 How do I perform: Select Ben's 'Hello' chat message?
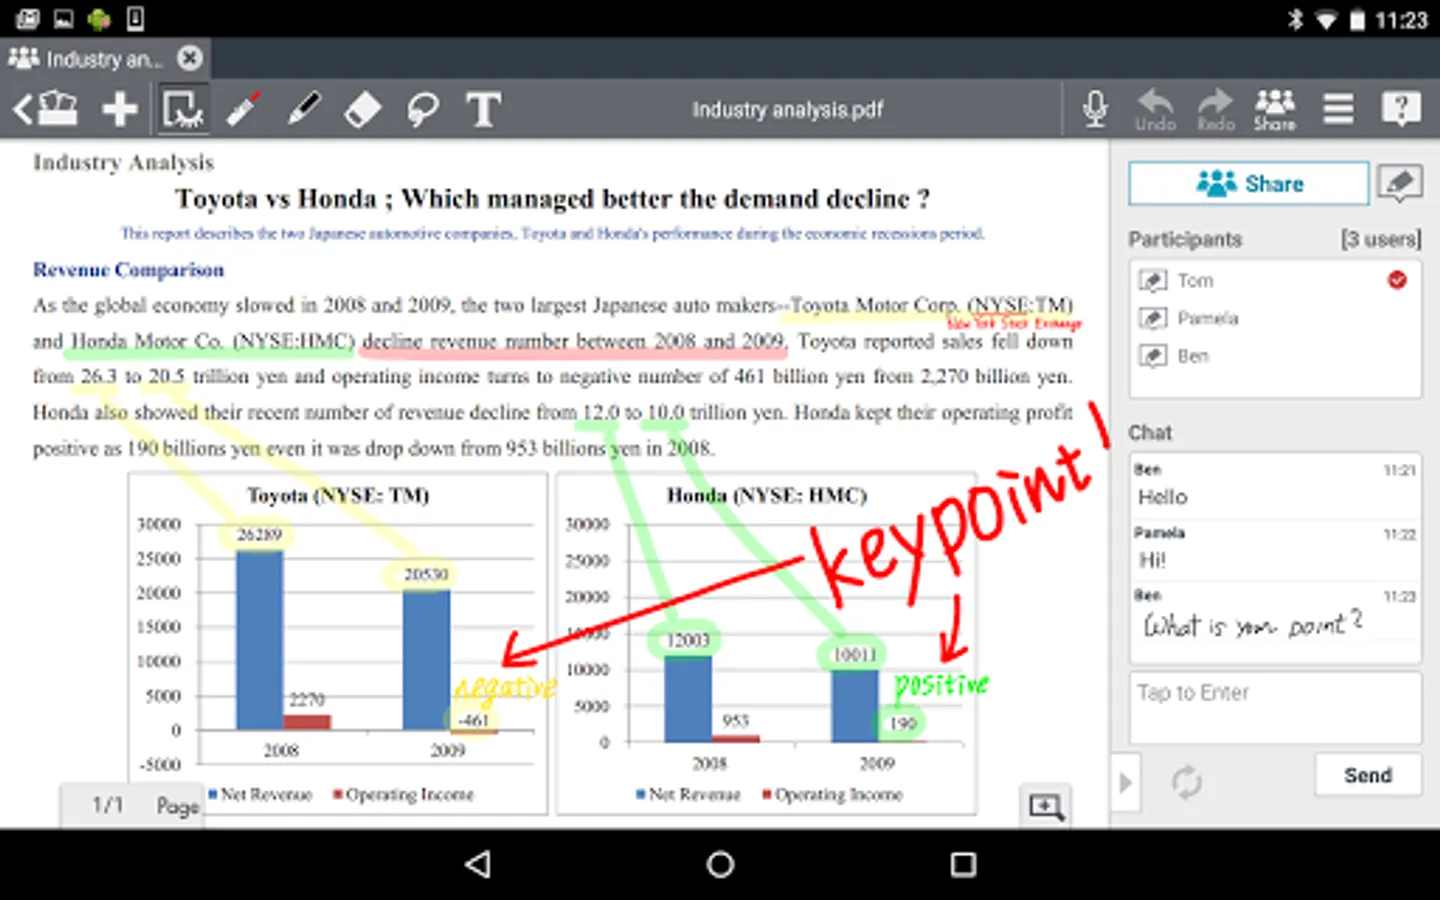tap(1275, 486)
